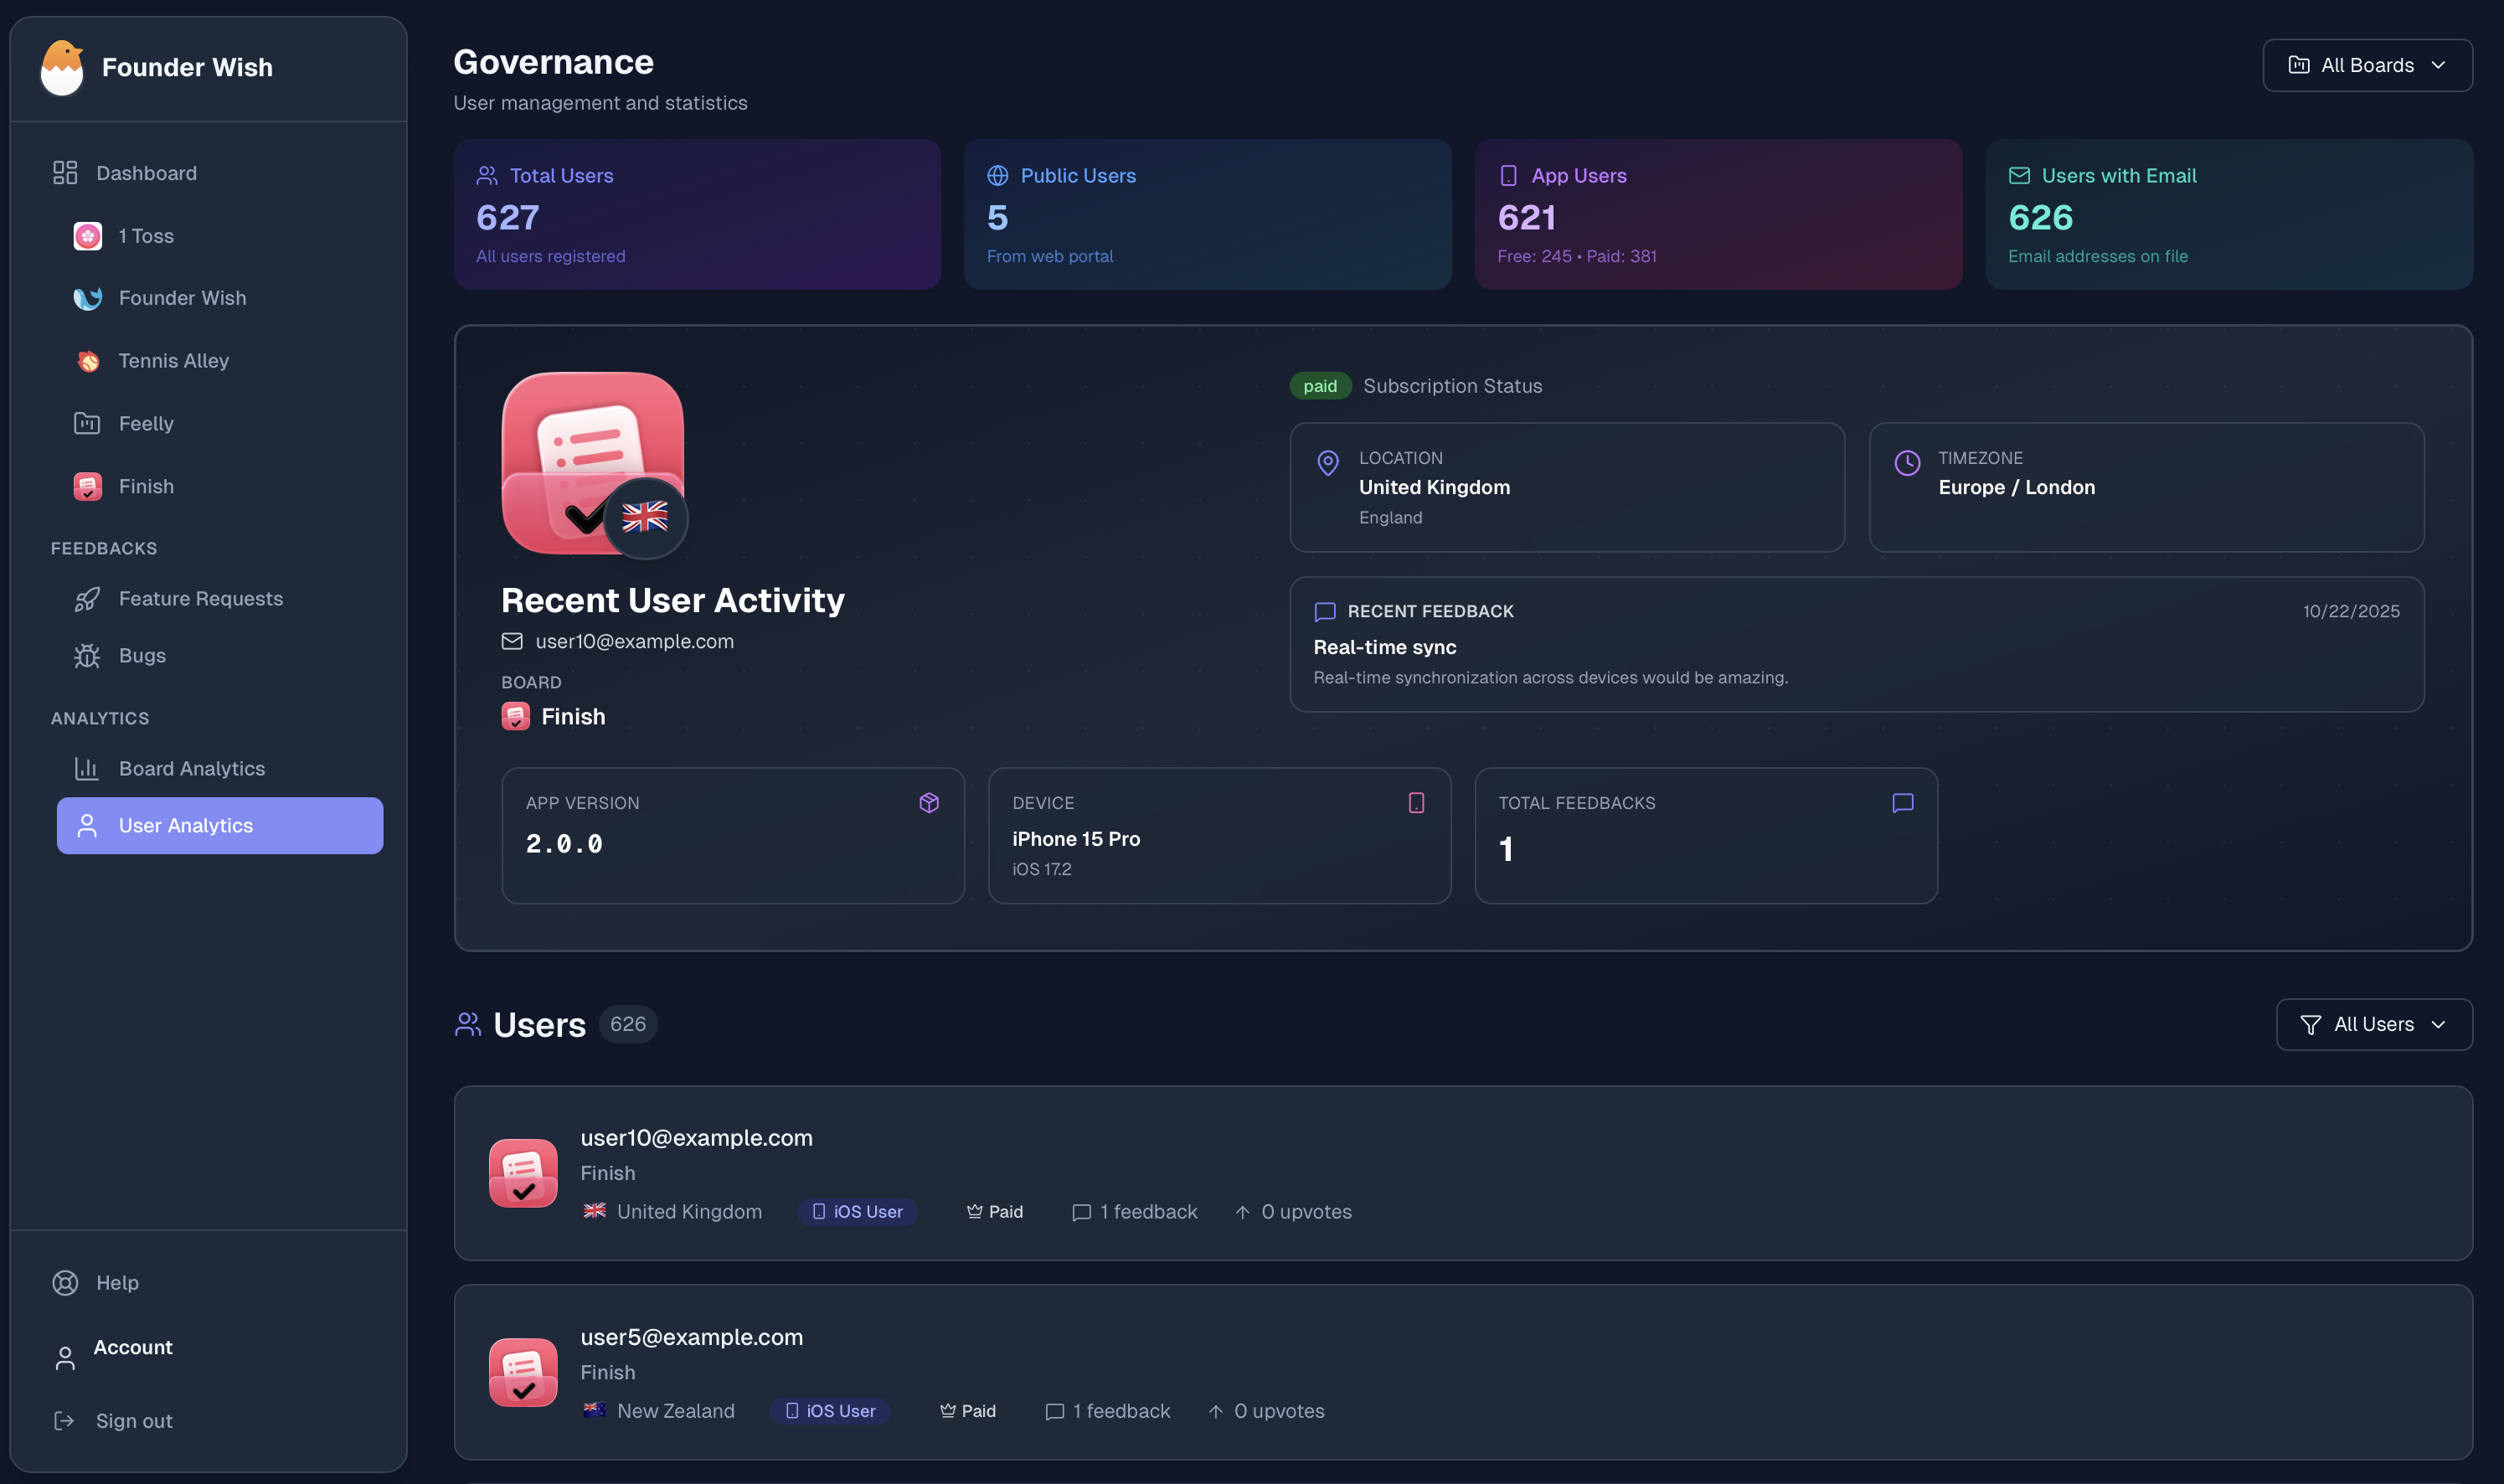Click the Board Analytics chart icon
The width and height of the screenshot is (2504, 1484).
click(87, 768)
